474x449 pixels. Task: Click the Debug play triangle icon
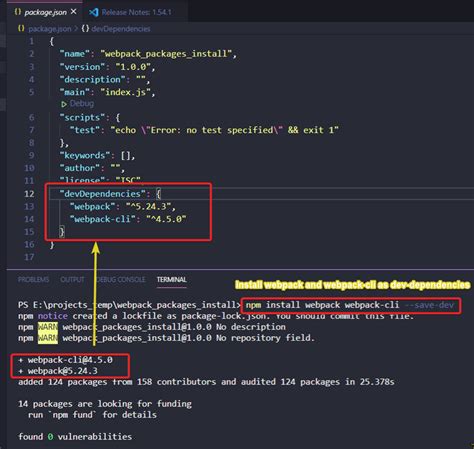click(x=64, y=104)
